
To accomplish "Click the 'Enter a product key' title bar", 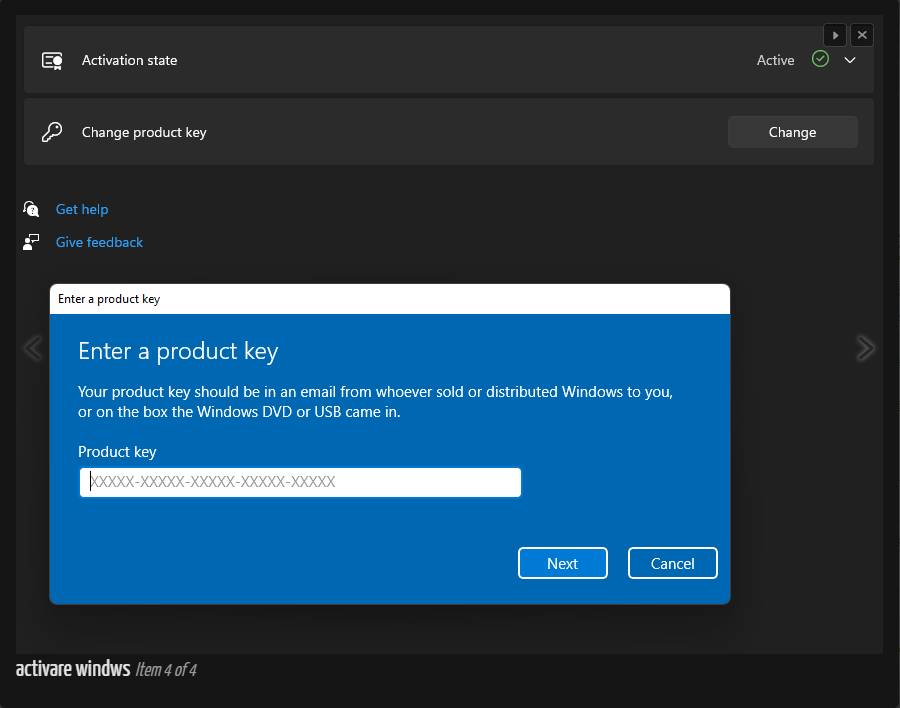I will coord(390,299).
